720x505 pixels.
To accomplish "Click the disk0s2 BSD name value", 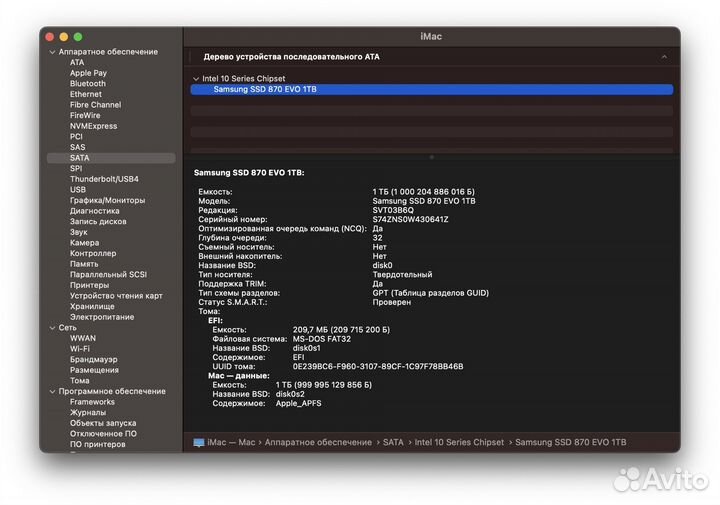I will point(290,394).
